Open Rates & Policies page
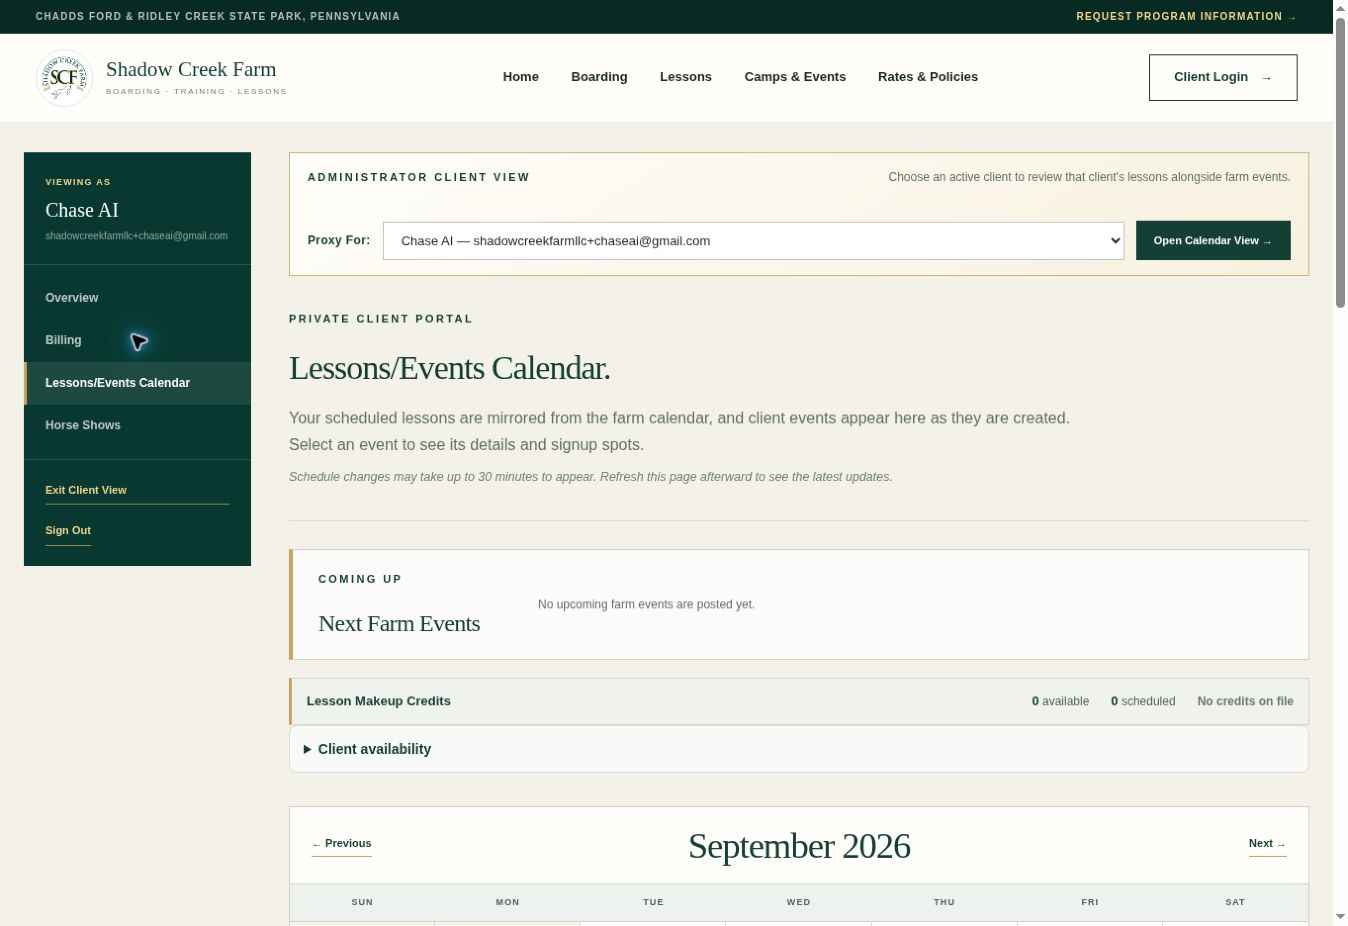This screenshot has width=1348, height=926. click(x=928, y=77)
